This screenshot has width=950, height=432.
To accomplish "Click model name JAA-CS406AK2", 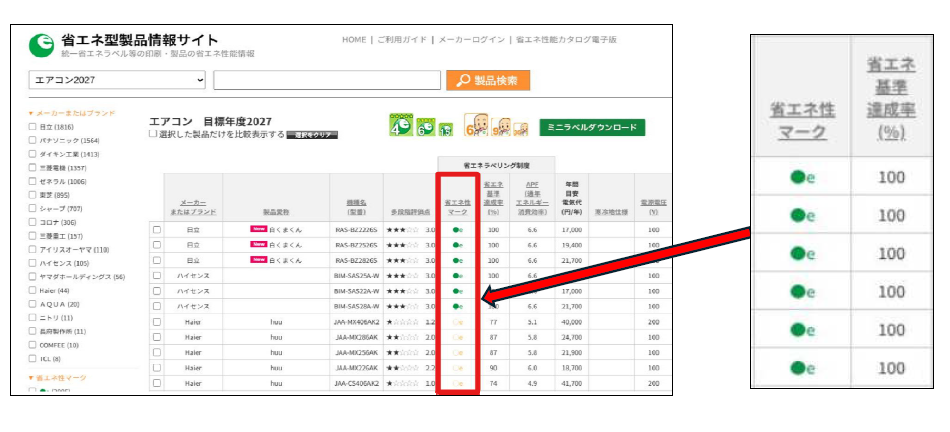I will (357, 383).
